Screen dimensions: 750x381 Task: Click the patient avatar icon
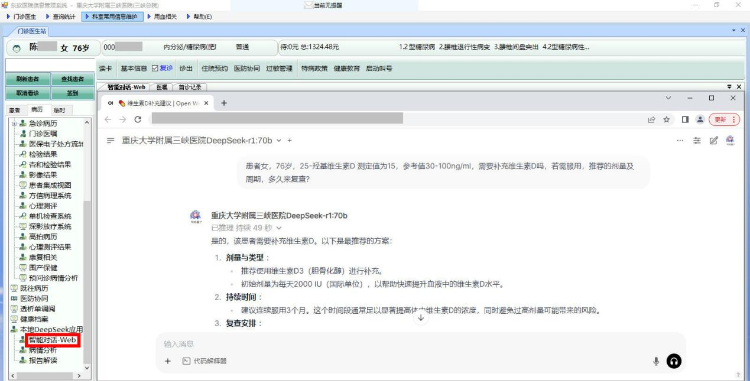pos(17,48)
